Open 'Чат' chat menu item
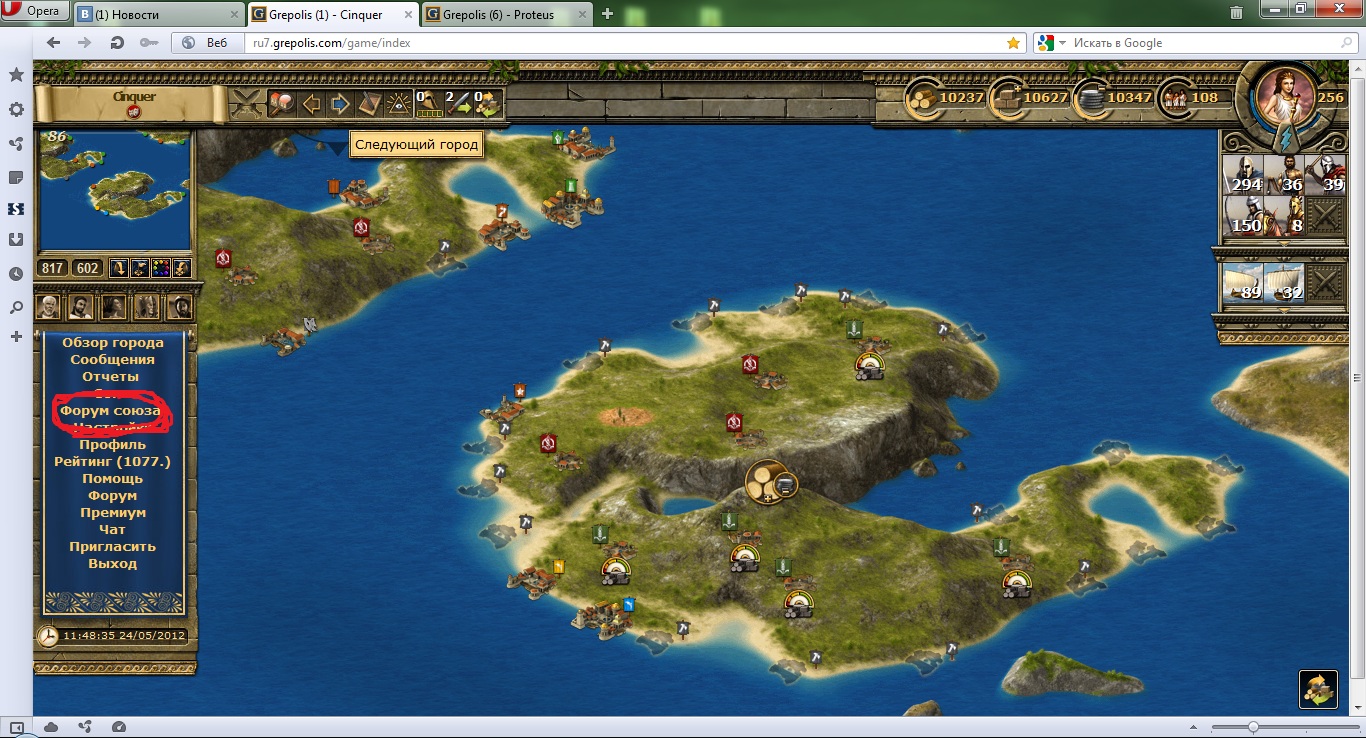 (x=113, y=530)
